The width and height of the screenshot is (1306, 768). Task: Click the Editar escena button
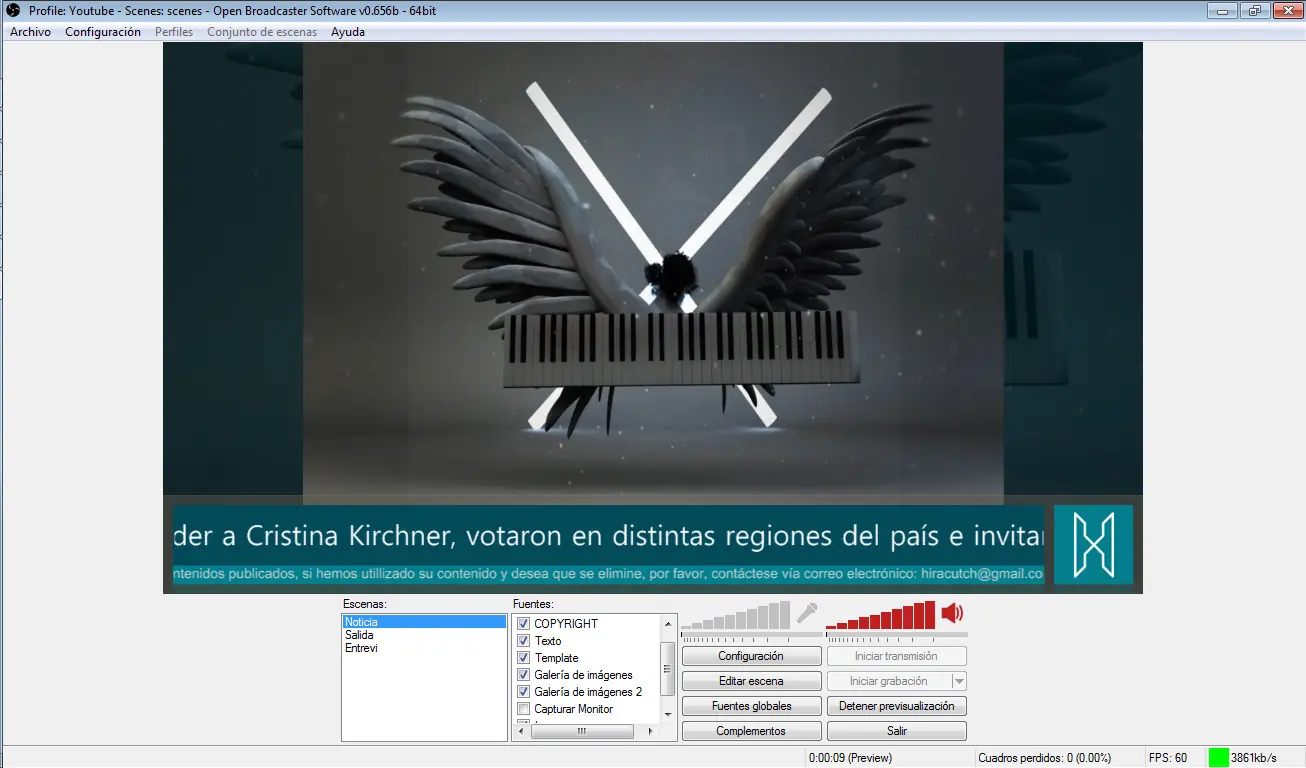point(751,681)
